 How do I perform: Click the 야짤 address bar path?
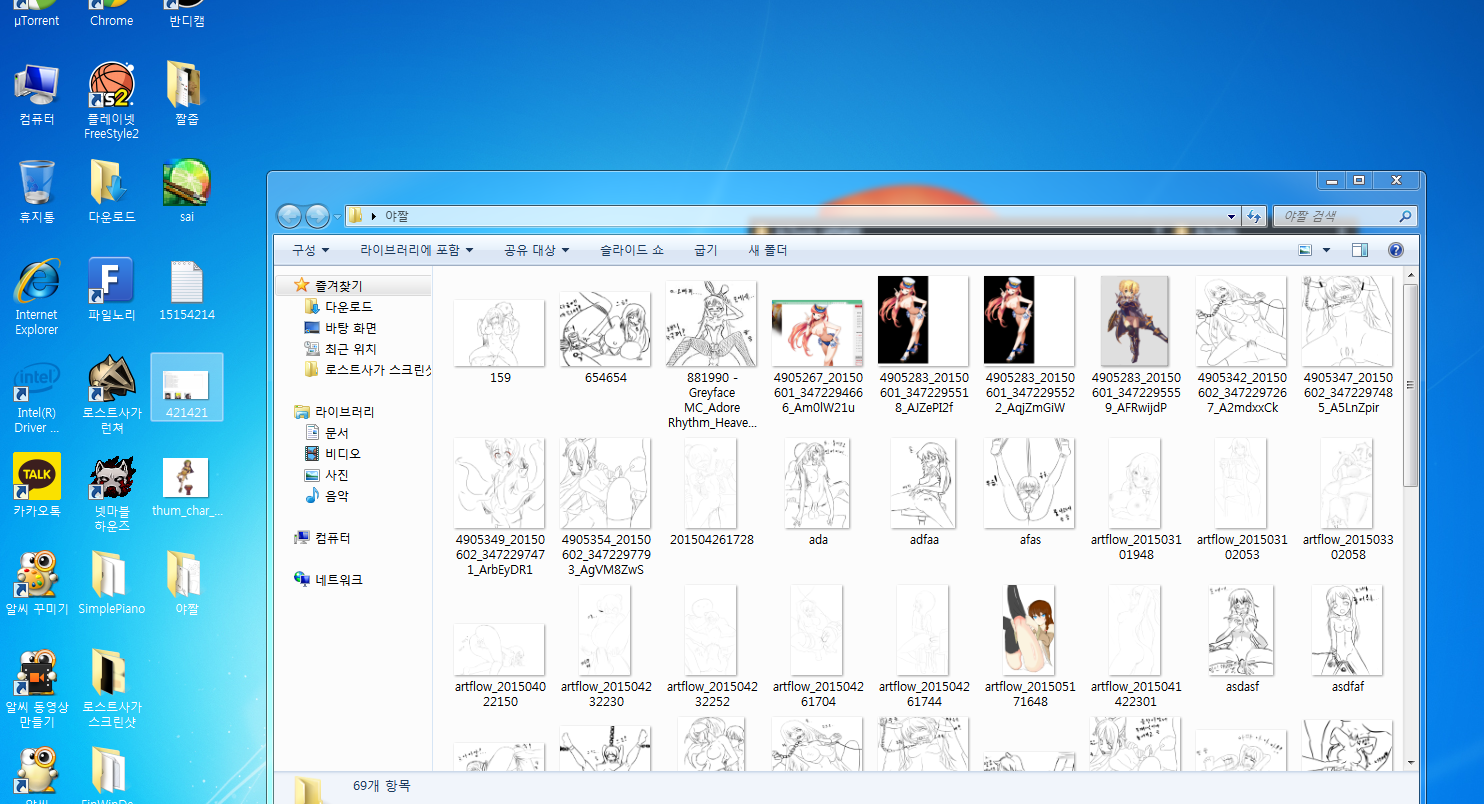397,216
